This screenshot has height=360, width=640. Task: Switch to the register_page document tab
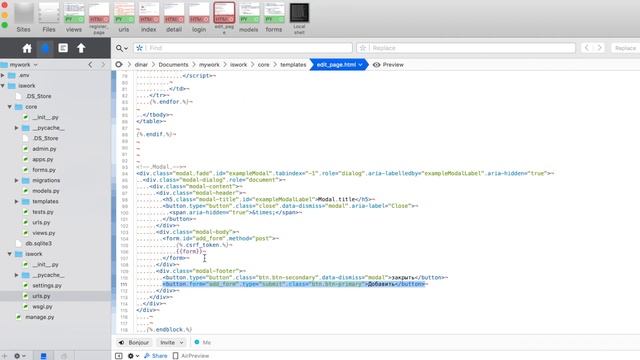click(x=99, y=18)
